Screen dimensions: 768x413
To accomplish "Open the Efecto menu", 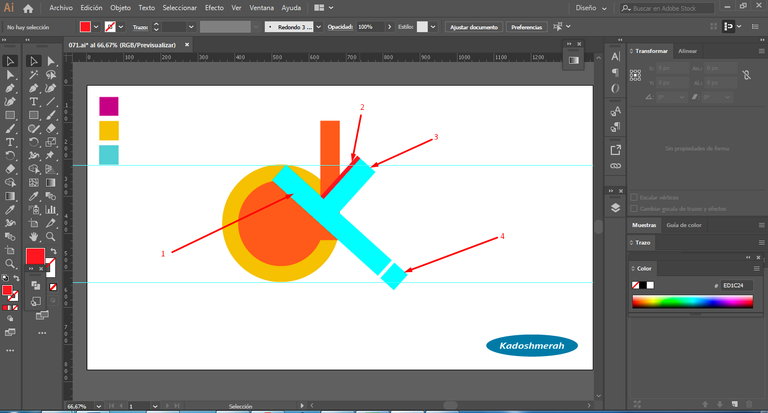I will tap(214, 8).
